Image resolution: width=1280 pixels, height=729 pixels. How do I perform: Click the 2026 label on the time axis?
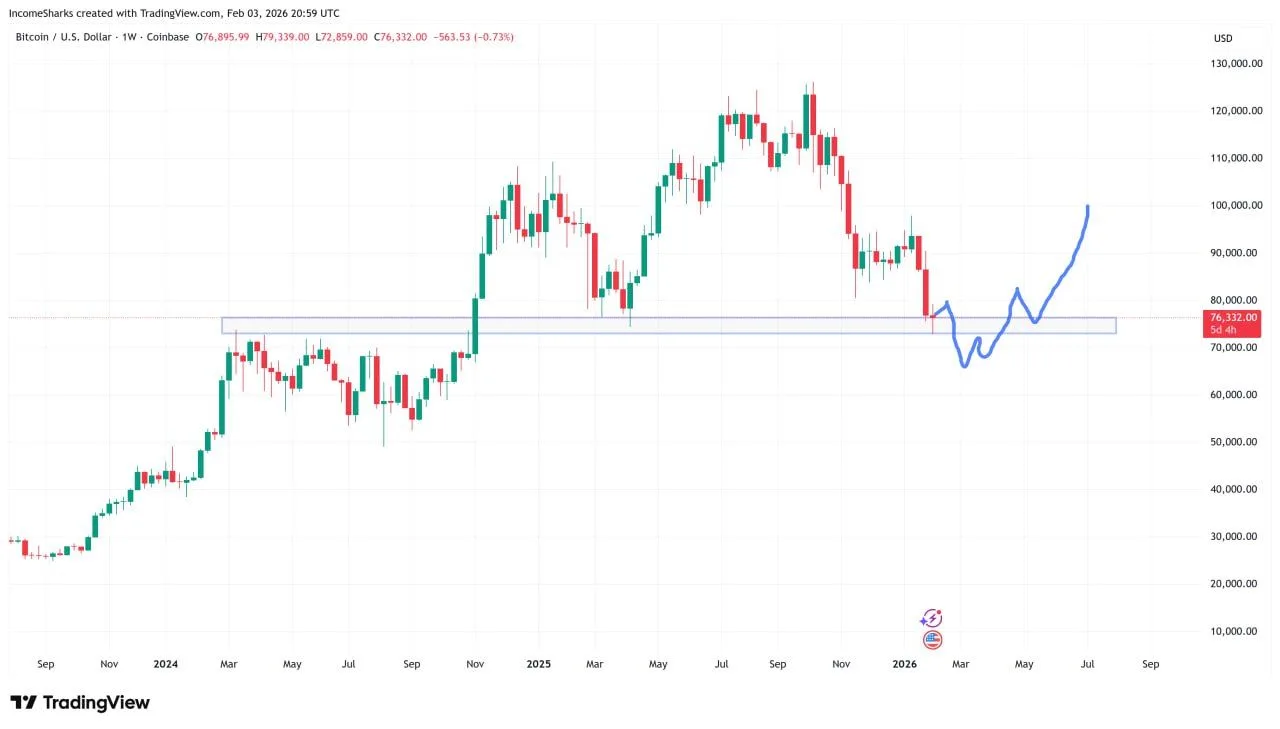tap(904, 664)
